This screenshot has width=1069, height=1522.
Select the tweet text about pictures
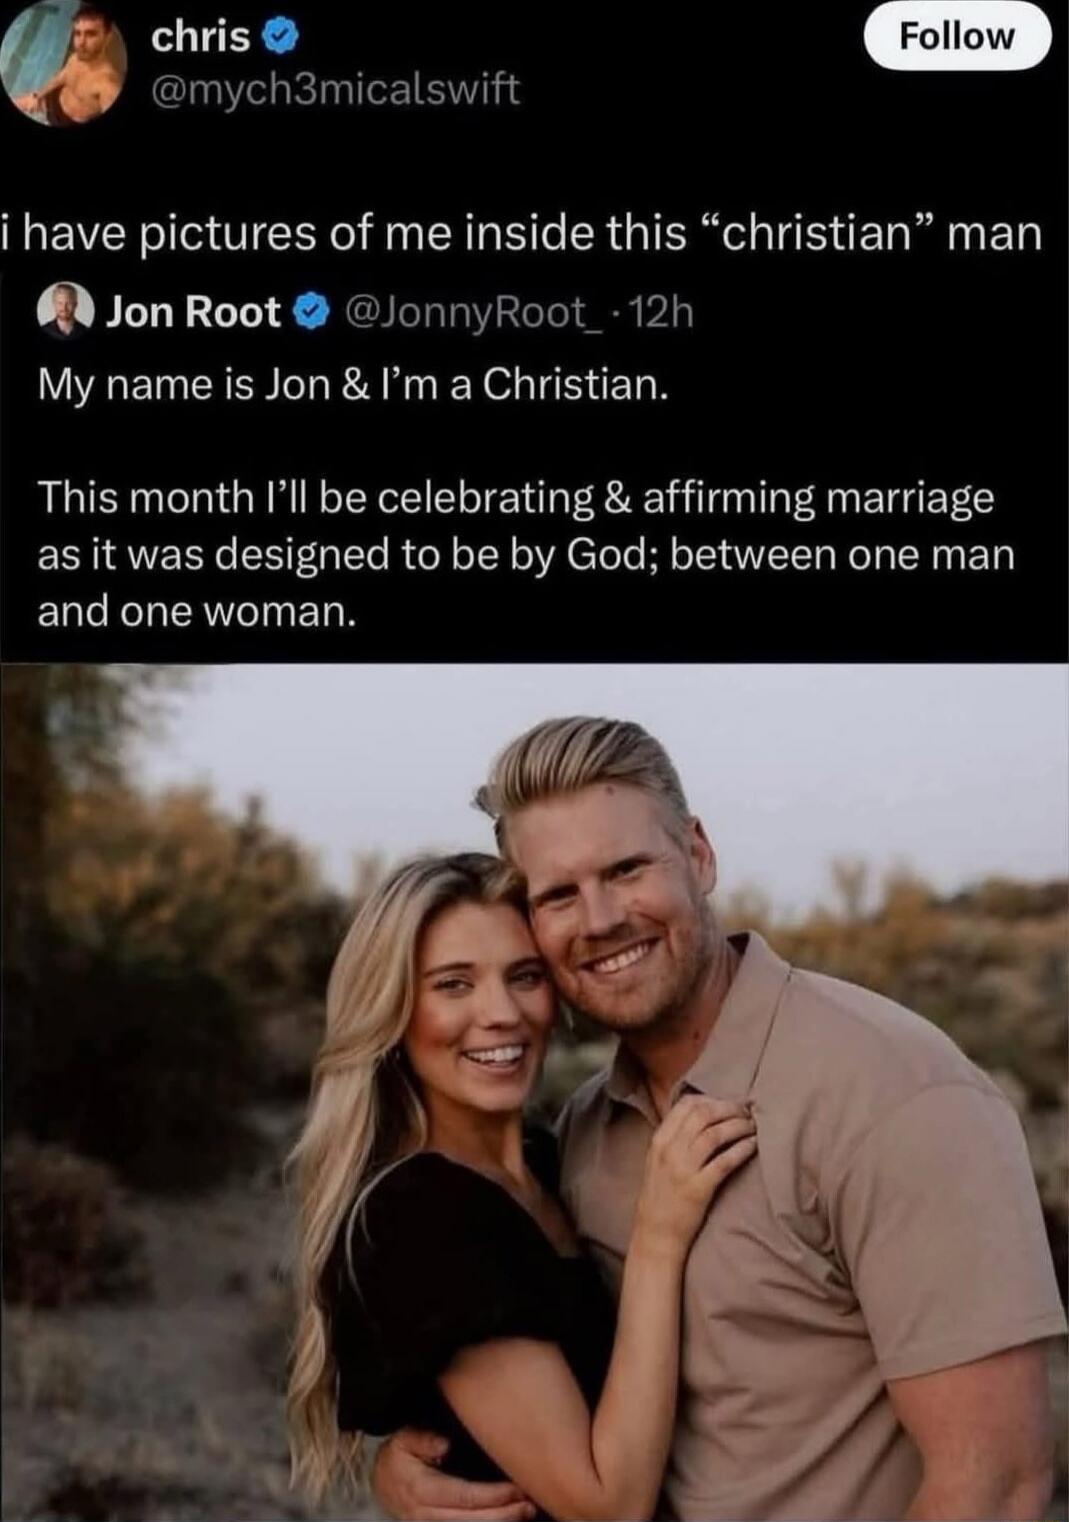tap(521, 234)
